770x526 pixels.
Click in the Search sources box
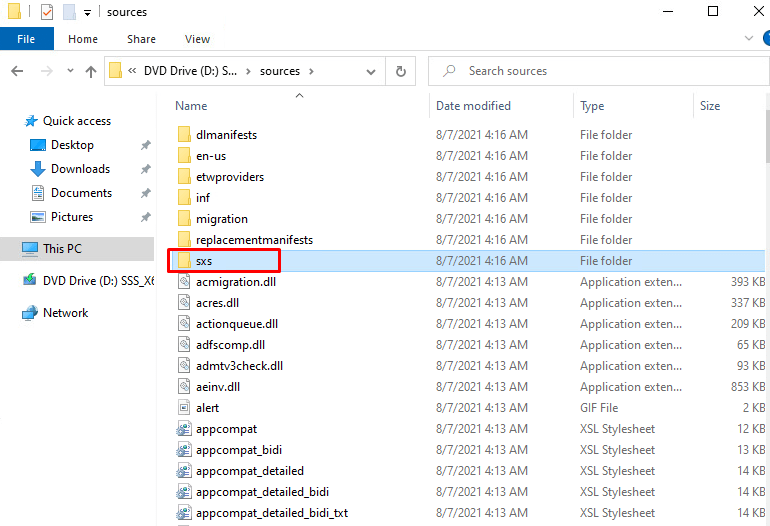pos(600,71)
